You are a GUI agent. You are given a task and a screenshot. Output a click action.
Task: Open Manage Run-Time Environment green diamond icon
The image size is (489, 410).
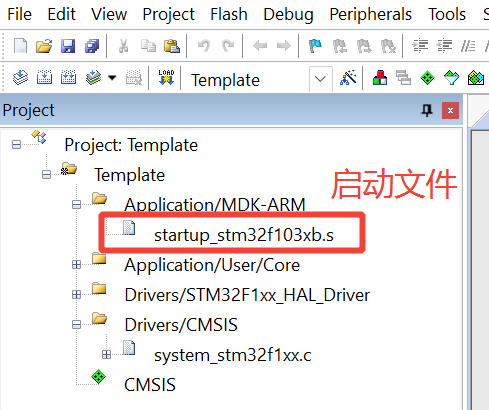[427, 78]
